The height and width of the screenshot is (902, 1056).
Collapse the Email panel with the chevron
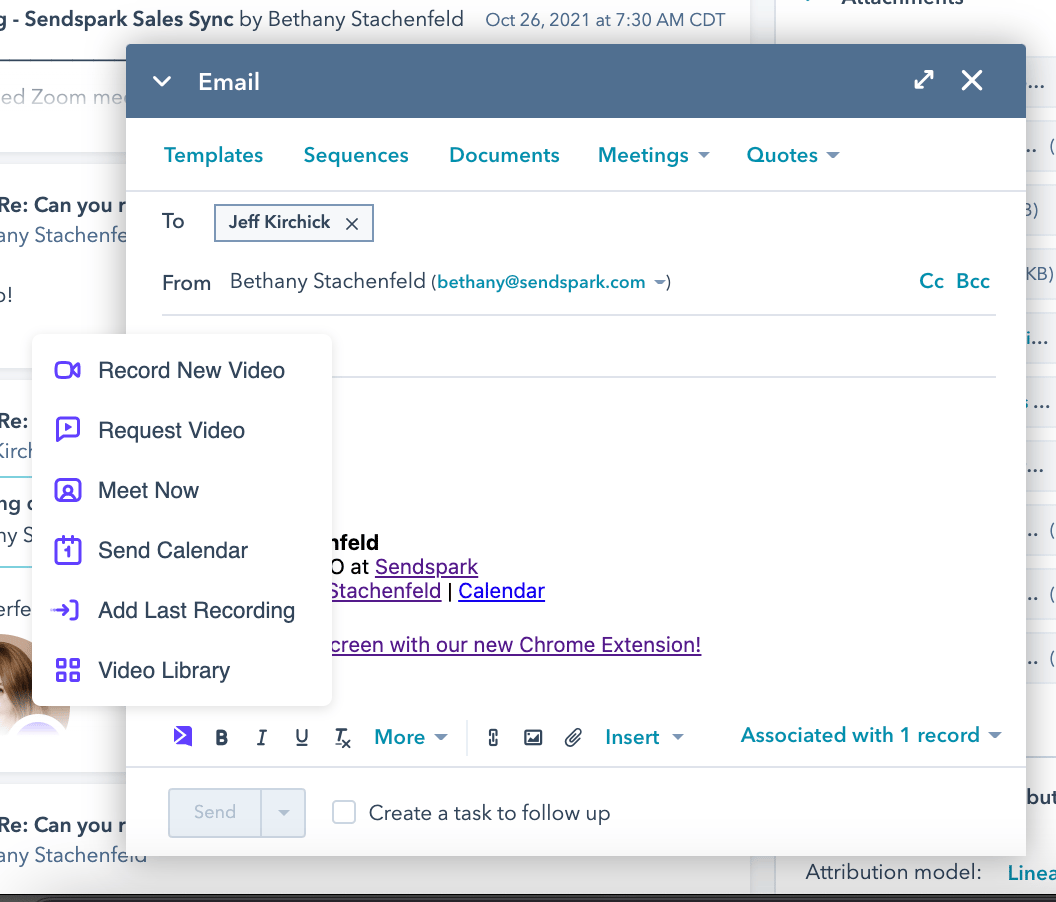click(162, 82)
